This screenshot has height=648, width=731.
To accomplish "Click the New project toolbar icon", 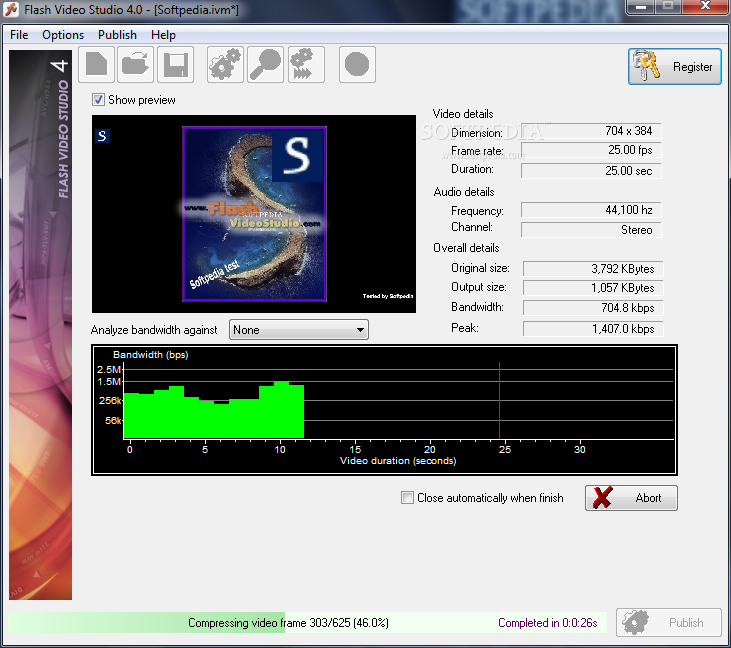I will coord(97,64).
